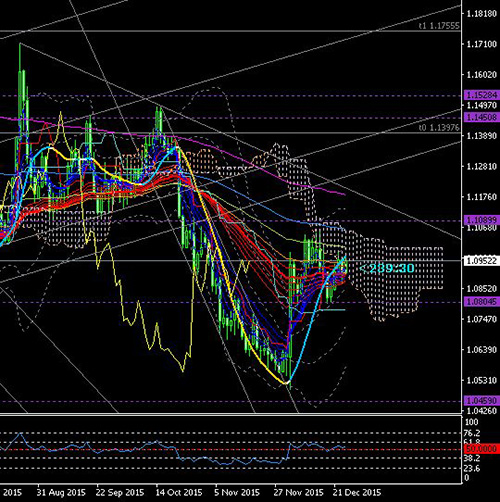
Task: Click the 1.06390 price scale value
Action: 482,350
